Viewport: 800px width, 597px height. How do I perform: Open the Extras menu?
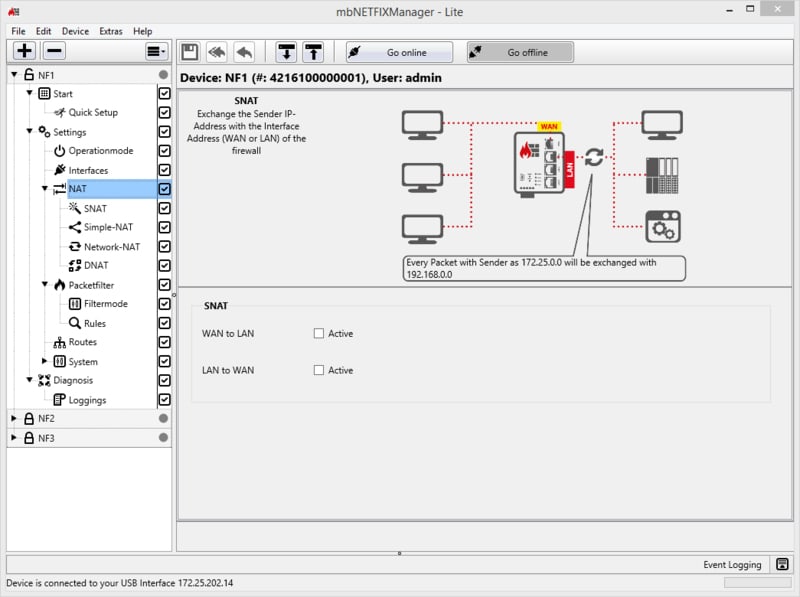click(111, 31)
